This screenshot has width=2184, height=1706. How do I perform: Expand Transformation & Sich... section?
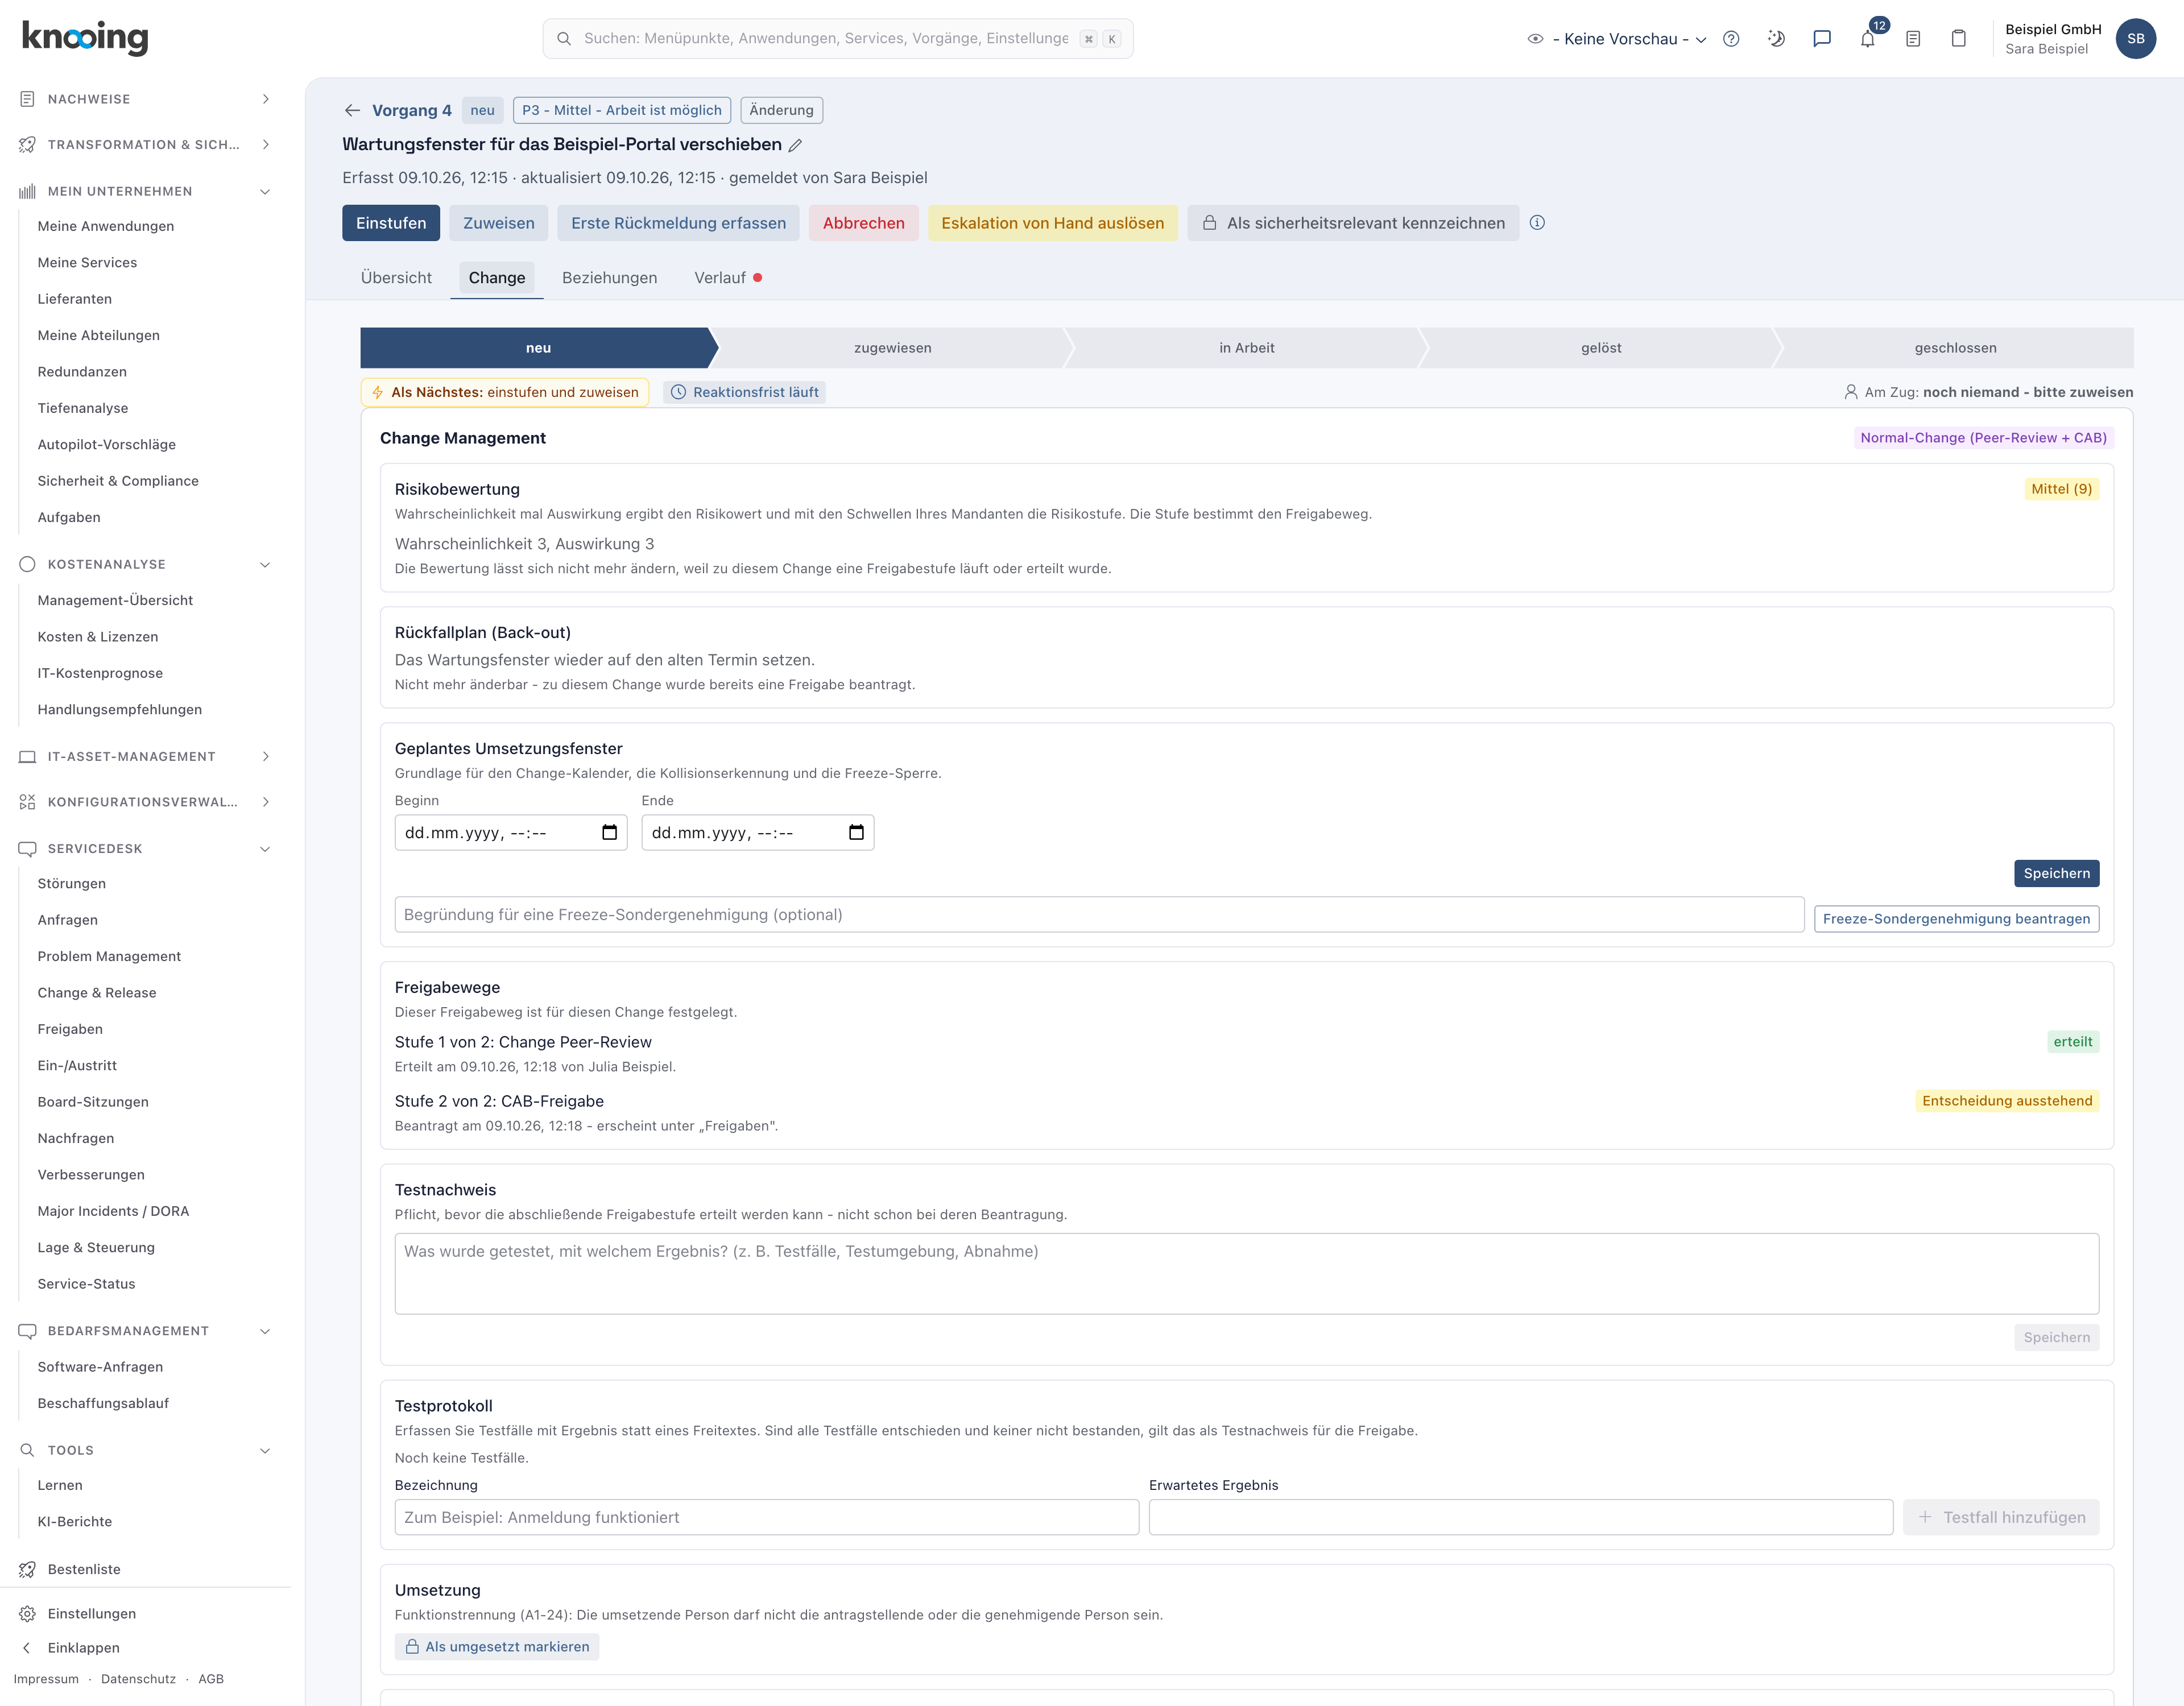pyautogui.click(x=265, y=145)
